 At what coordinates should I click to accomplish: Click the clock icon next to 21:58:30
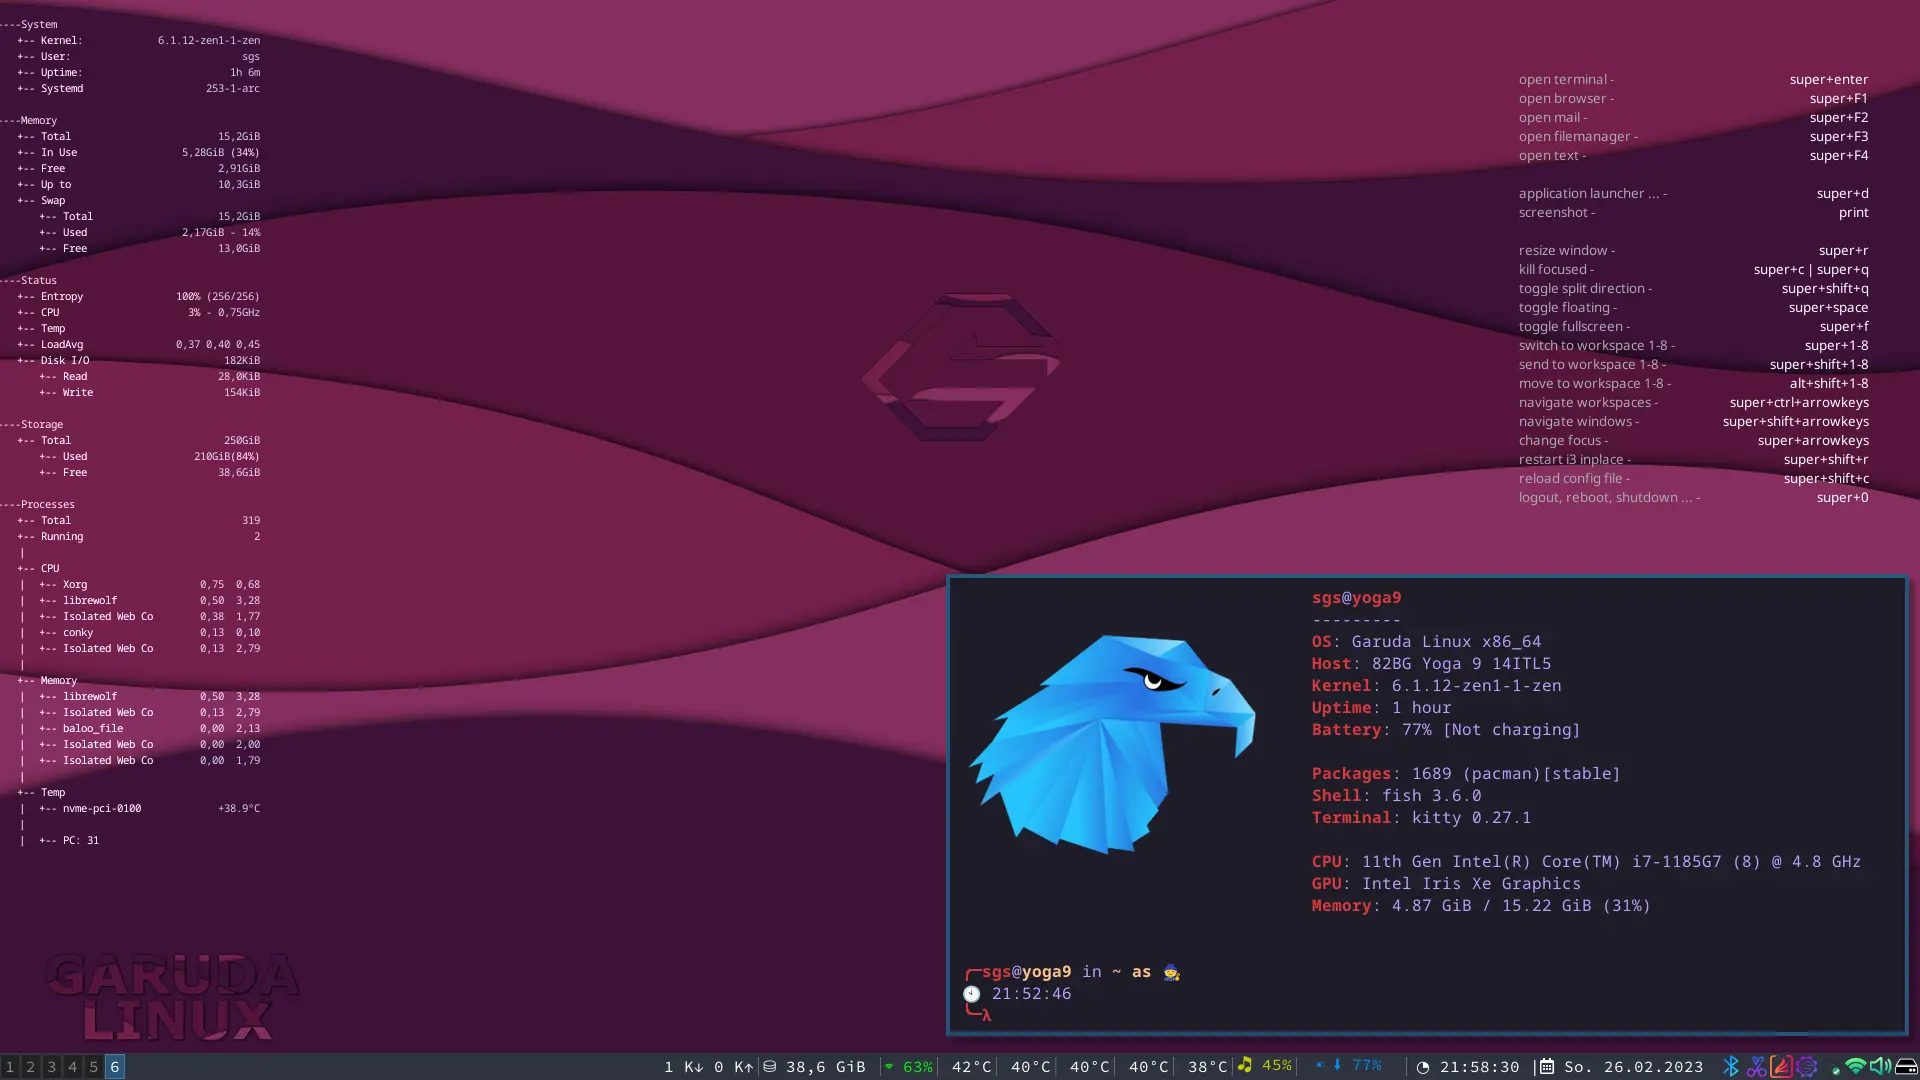pyautogui.click(x=1423, y=1067)
